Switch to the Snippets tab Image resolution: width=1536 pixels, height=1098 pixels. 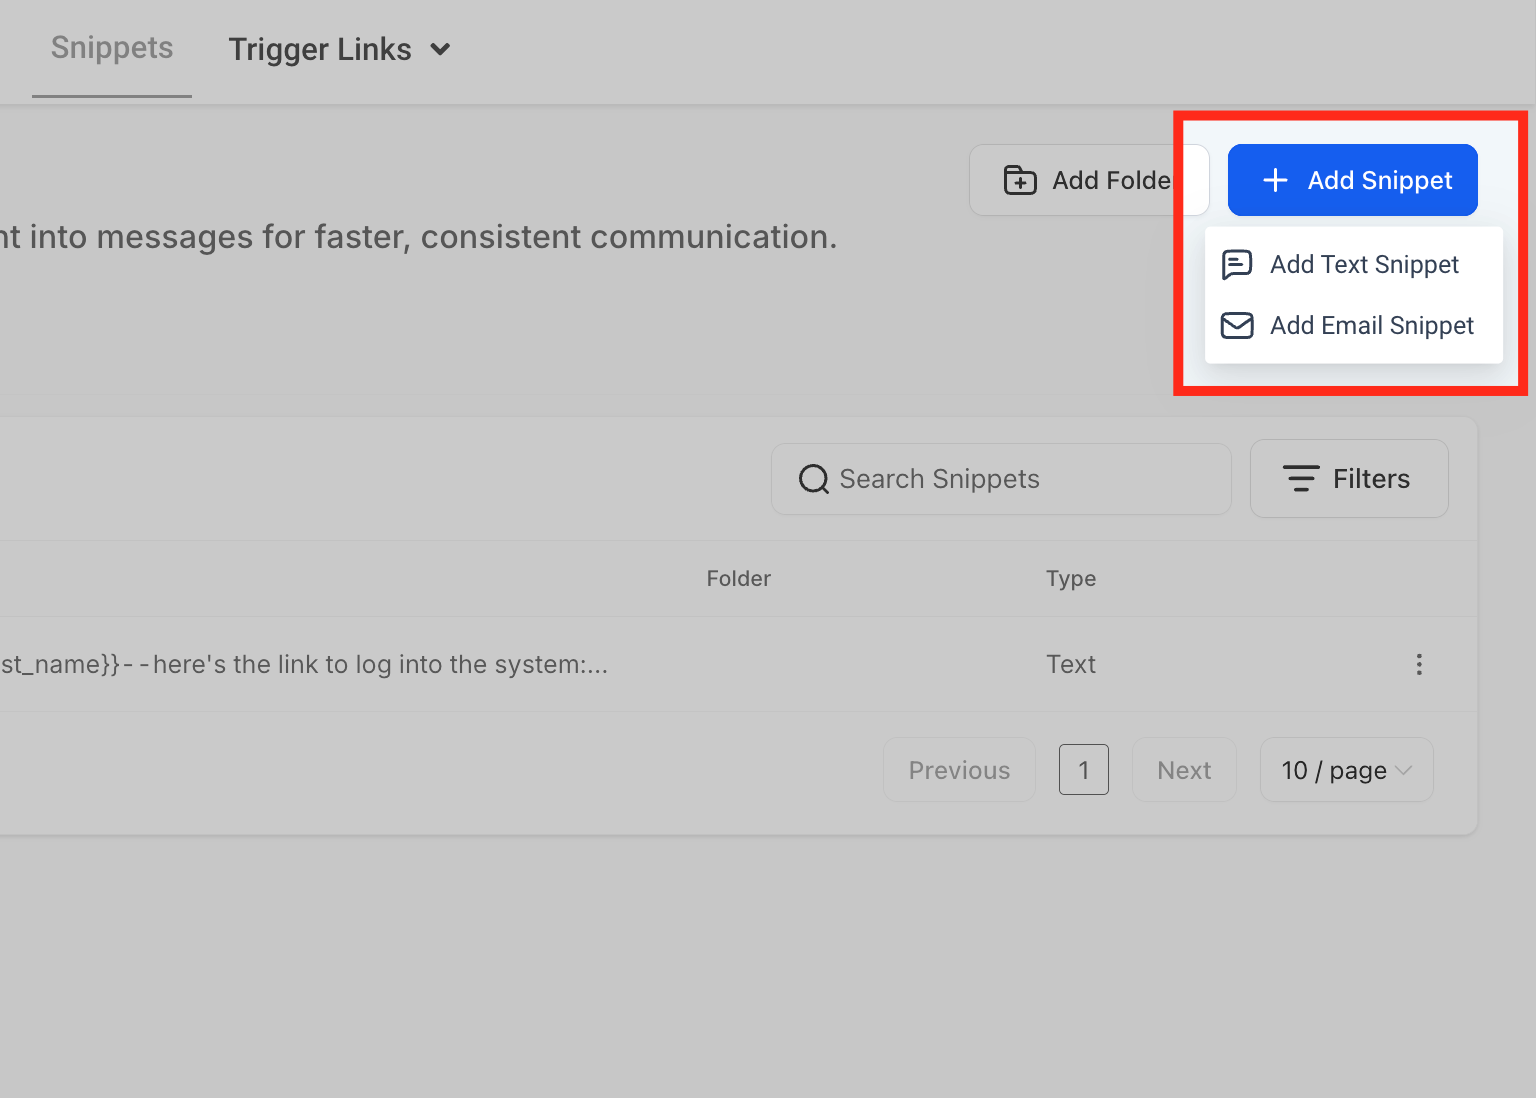112,48
